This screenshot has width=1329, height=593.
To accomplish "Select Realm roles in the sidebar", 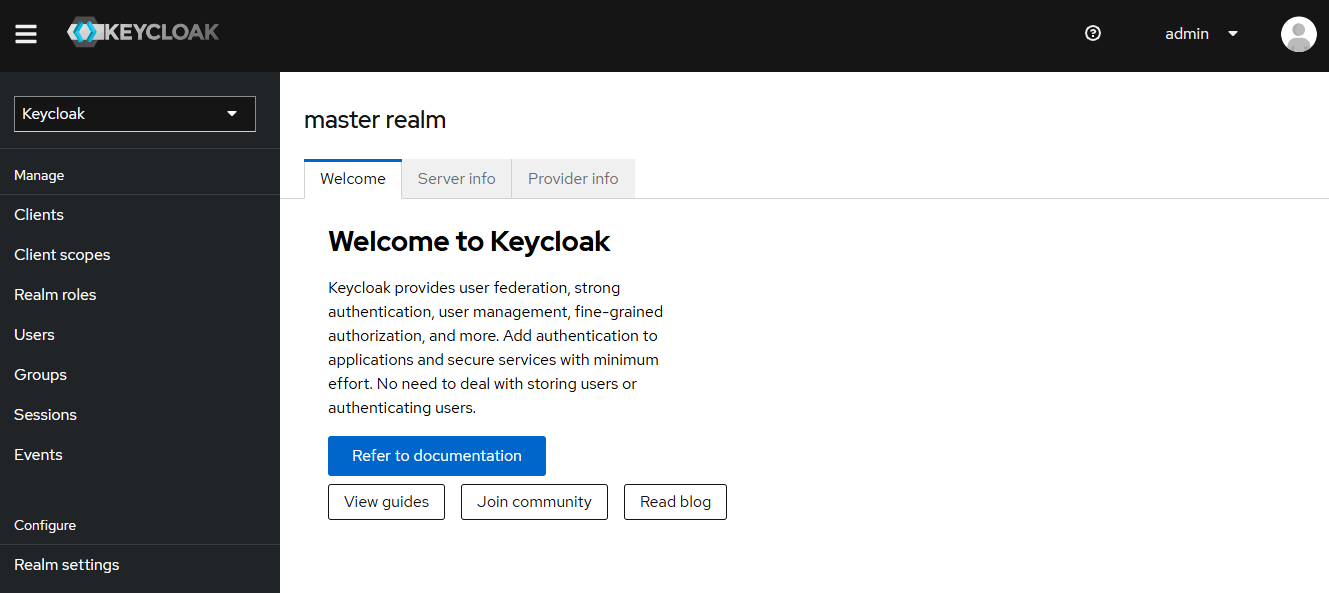I will click(55, 294).
